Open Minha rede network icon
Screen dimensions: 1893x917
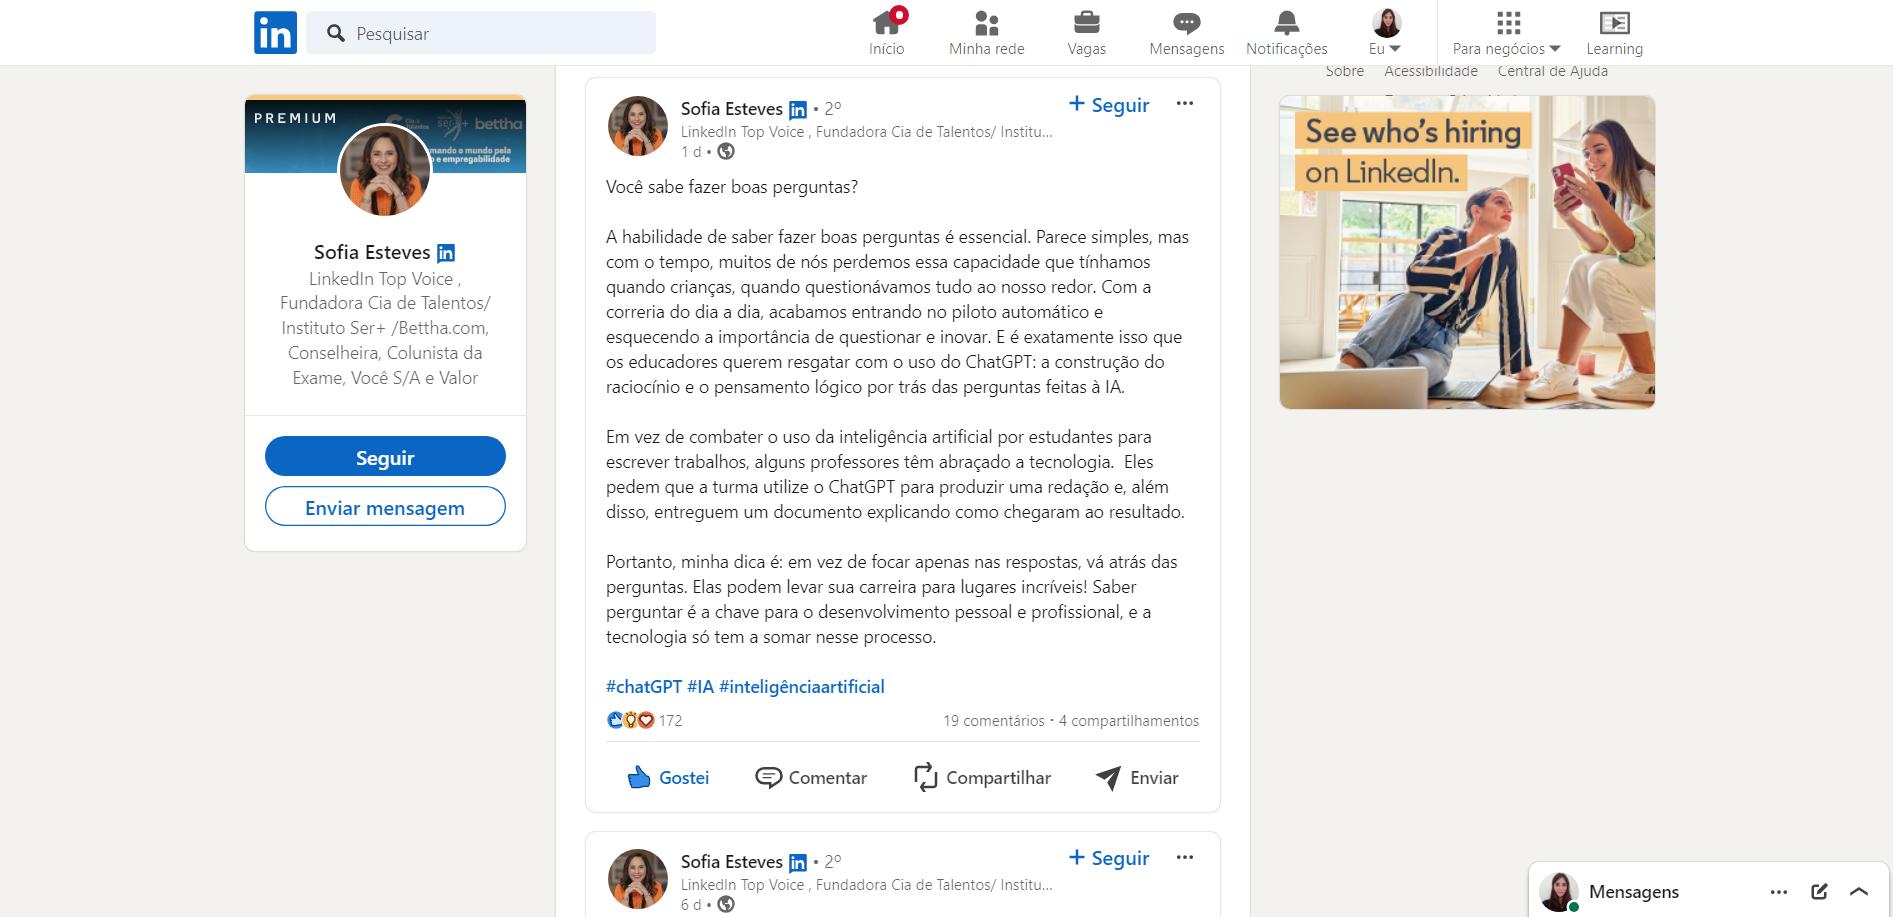(x=987, y=32)
